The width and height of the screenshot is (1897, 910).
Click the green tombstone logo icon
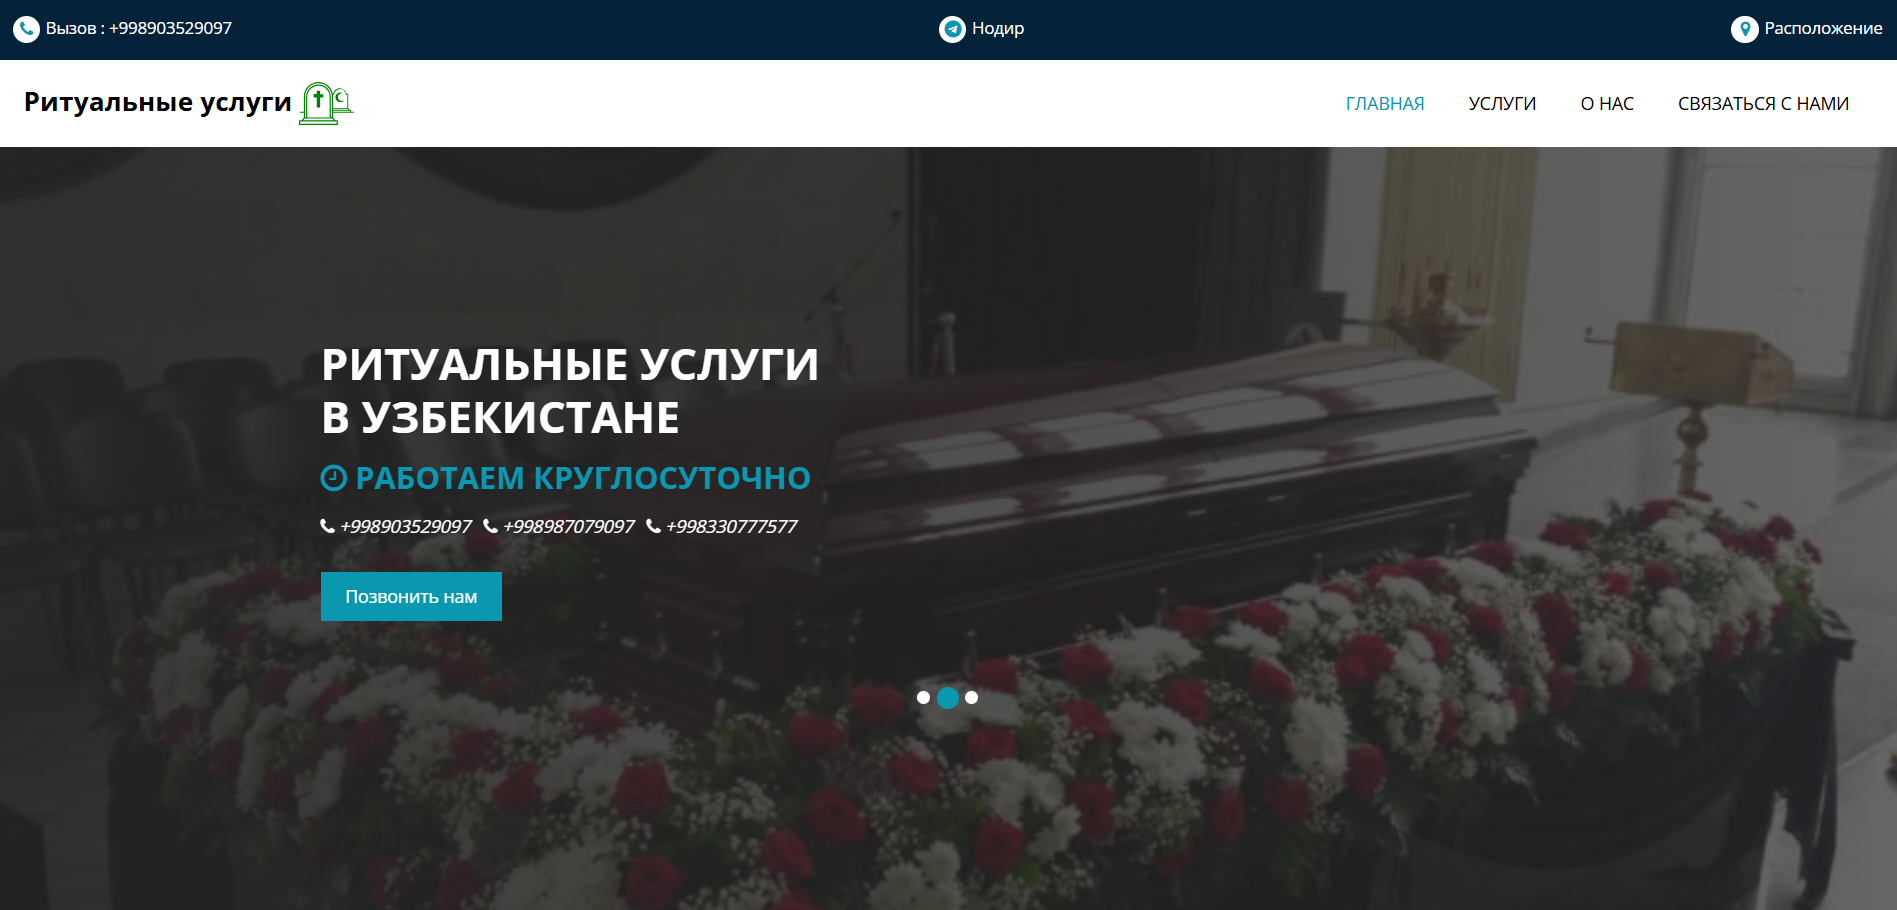pyautogui.click(x=326, y=103)
